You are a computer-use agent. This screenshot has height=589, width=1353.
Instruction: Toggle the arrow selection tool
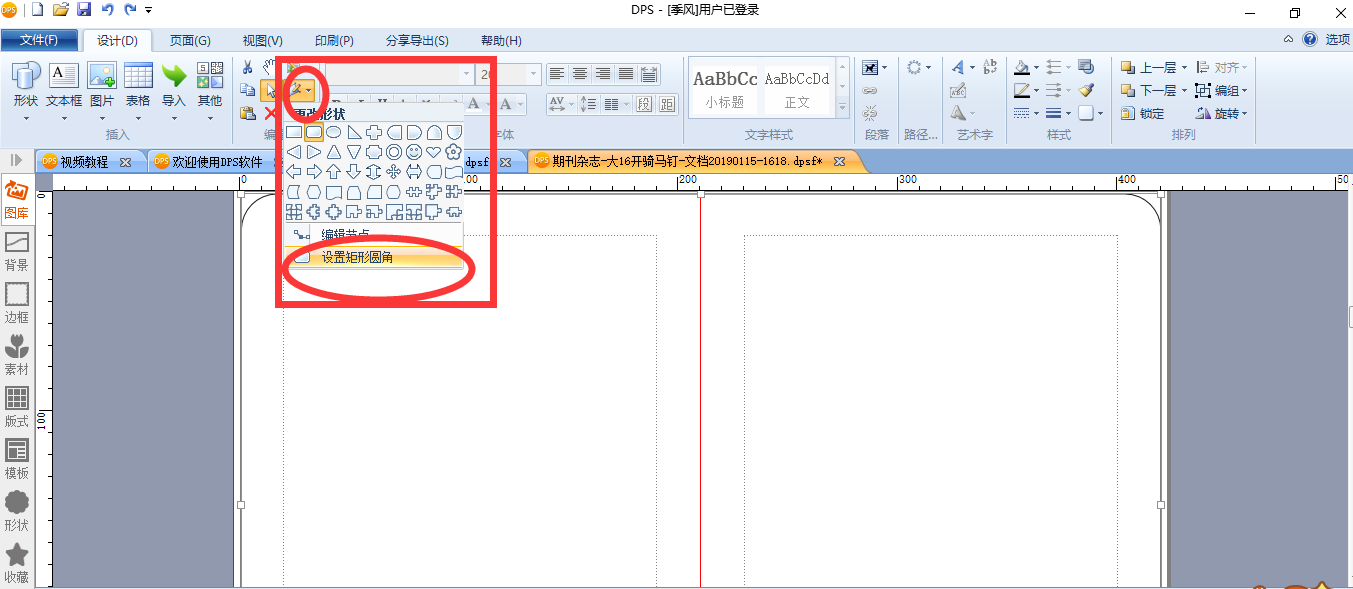pos(270,91)
